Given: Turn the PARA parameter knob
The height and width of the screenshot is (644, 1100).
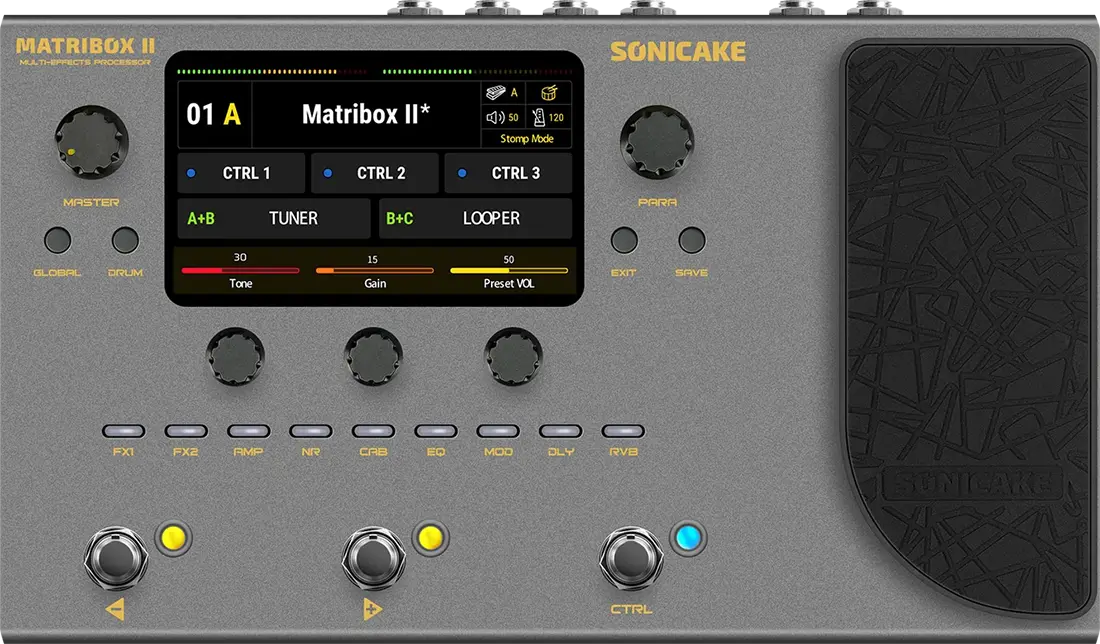Looking at the screenshot, I should pos(657,142).
